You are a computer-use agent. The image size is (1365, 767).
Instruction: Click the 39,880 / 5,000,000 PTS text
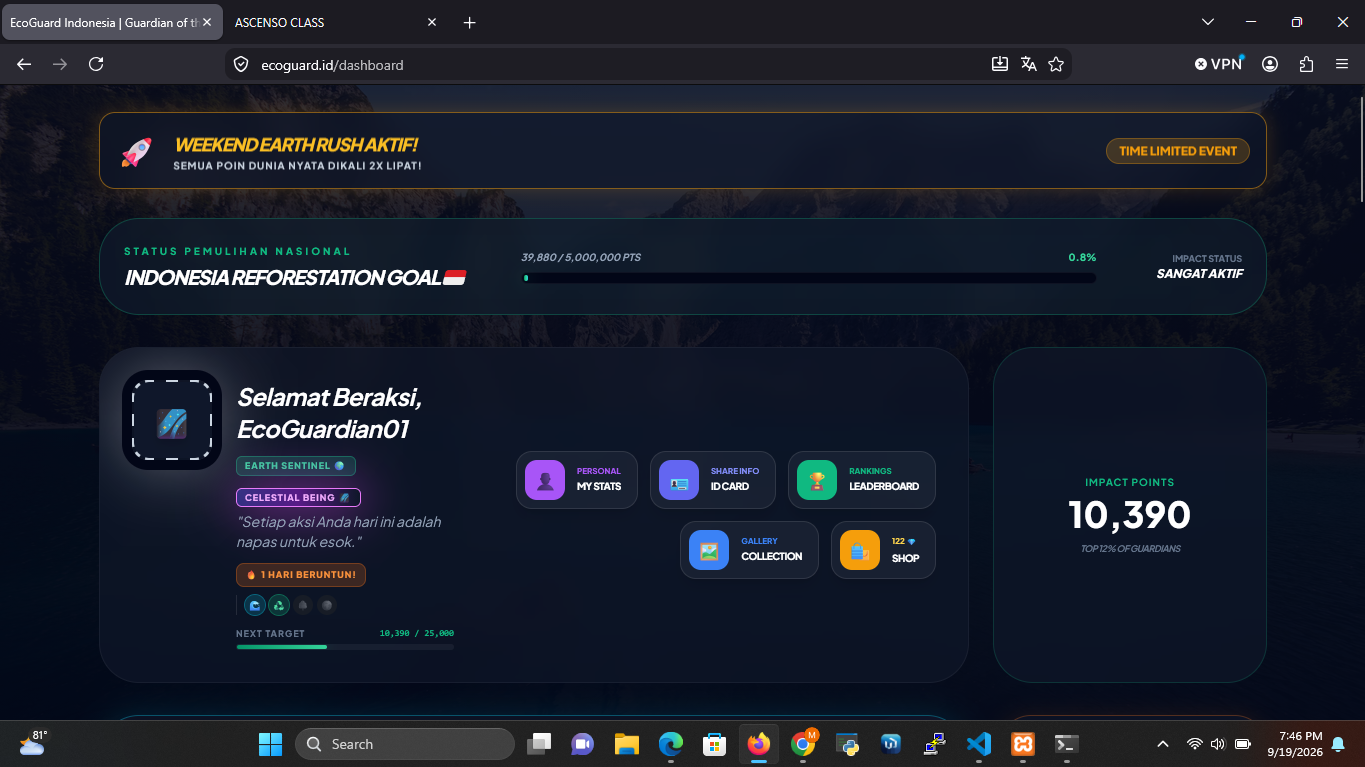[581, 257]
